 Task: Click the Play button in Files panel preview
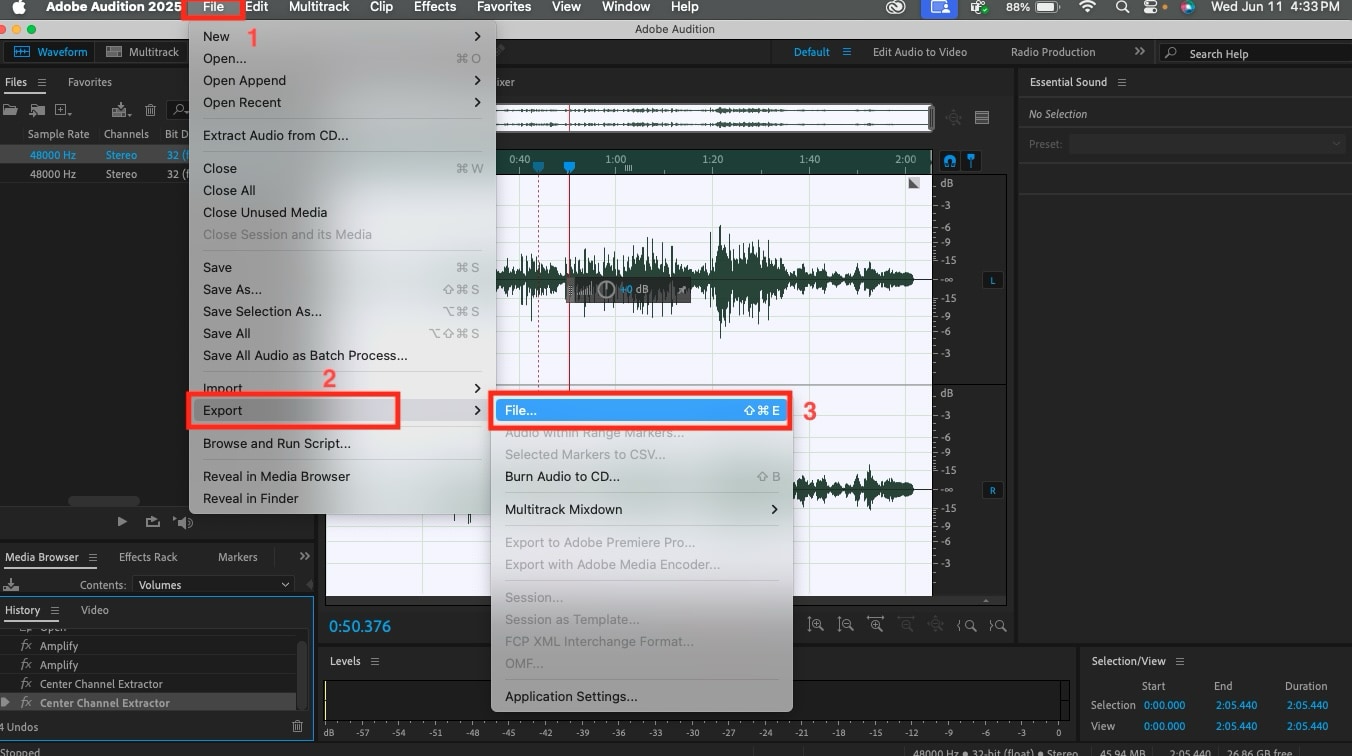[122, 521]
